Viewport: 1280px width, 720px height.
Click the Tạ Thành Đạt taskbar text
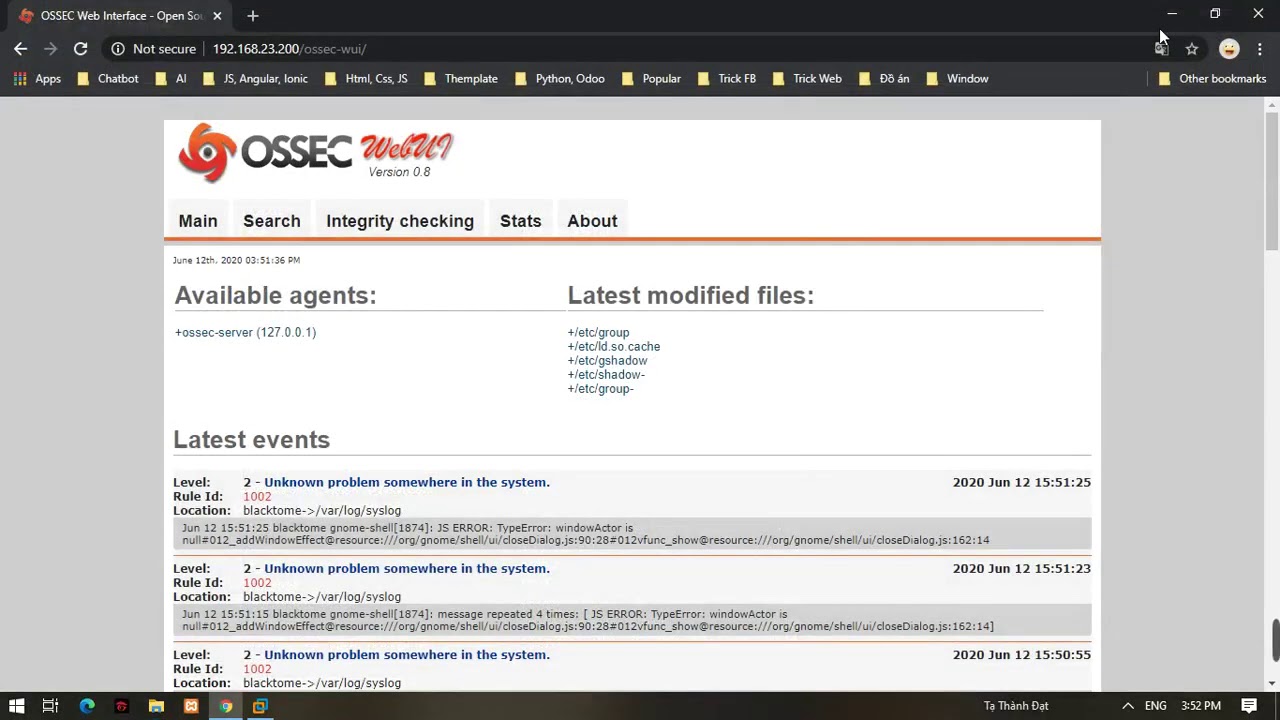[x=1016, y=706]
